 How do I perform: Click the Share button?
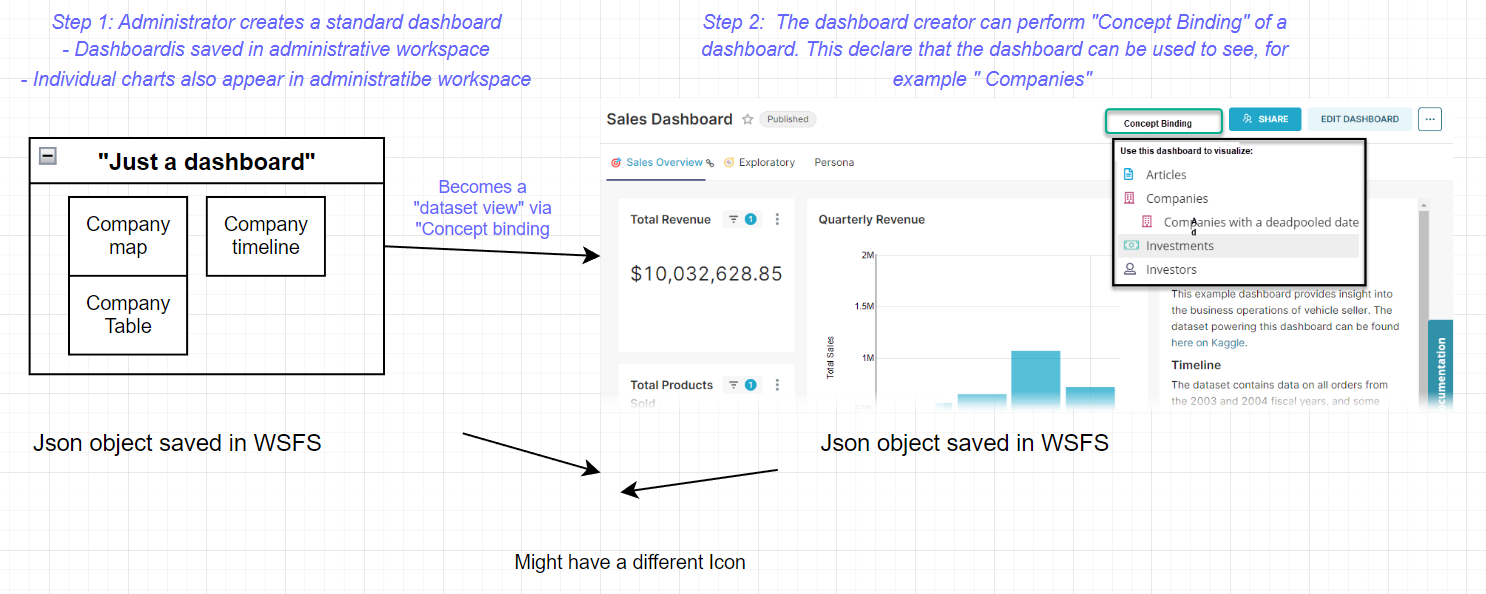click(1265, 119)
